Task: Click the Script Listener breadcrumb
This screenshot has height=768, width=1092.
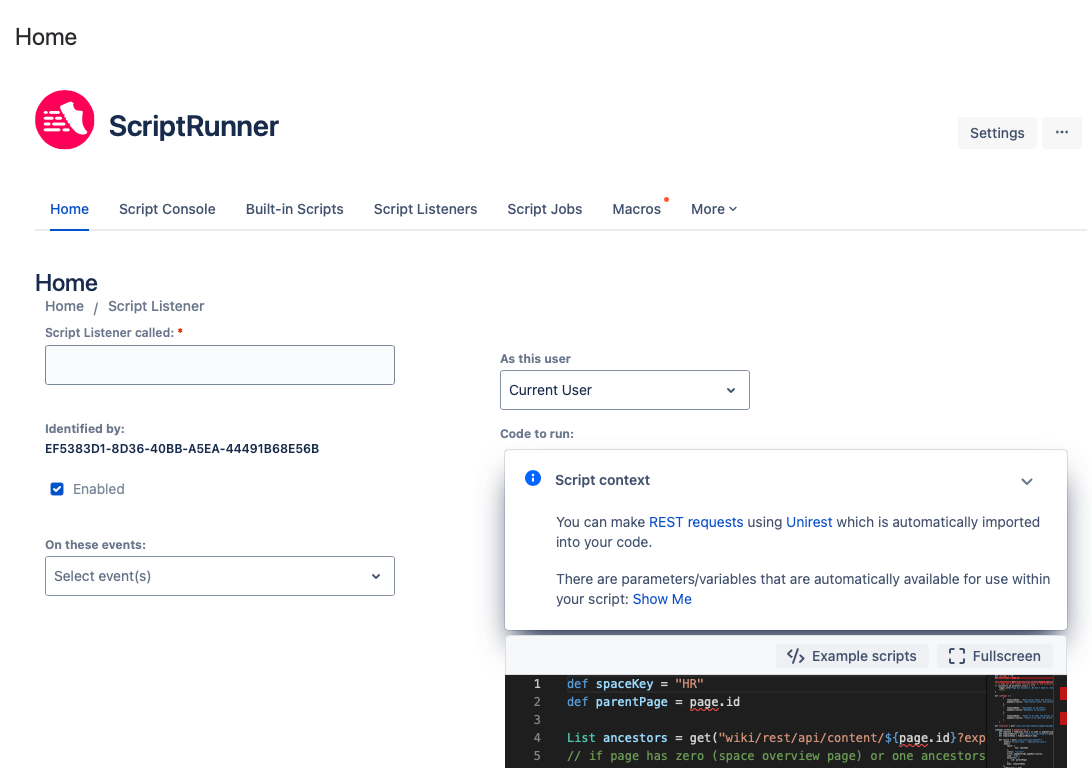Action: coord(156,306)
